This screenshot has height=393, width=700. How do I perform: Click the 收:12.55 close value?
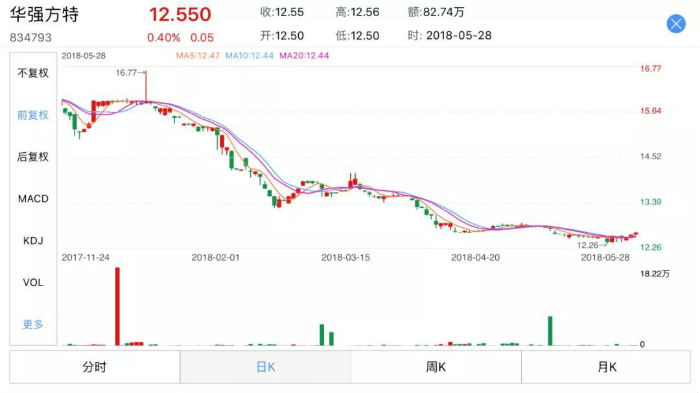tap(282, 12)
